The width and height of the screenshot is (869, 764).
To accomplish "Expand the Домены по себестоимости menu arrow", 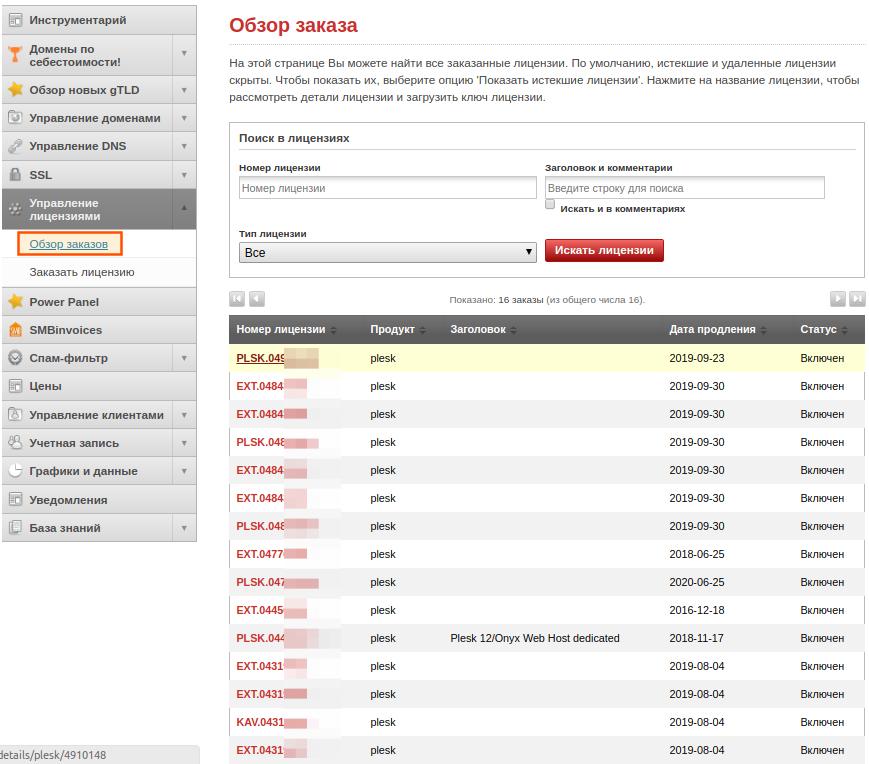I will click(184, 54).
